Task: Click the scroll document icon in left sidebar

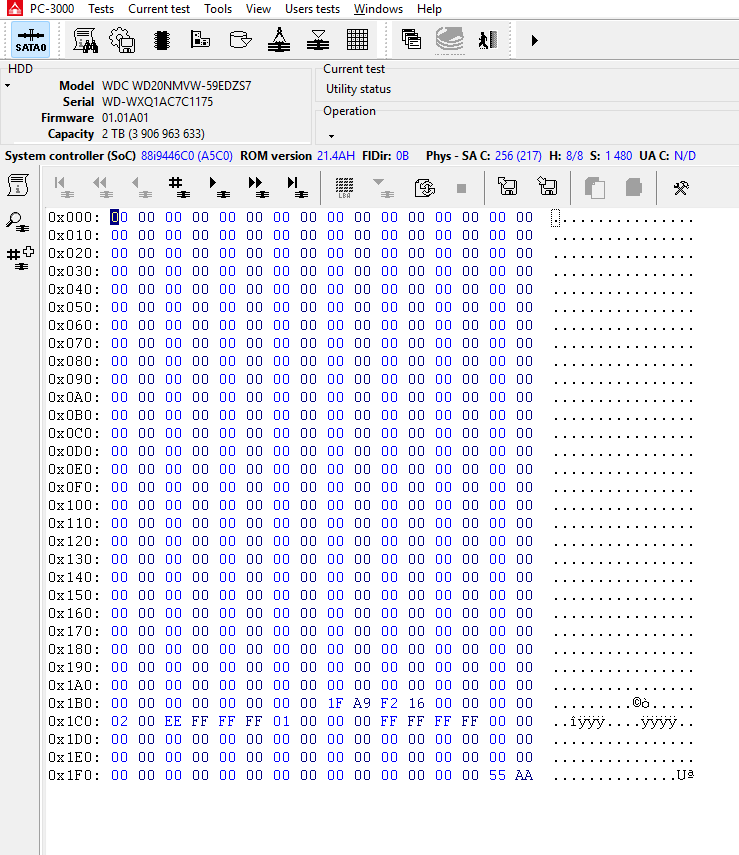Action: pyautogui.click(x=18, y=186)
